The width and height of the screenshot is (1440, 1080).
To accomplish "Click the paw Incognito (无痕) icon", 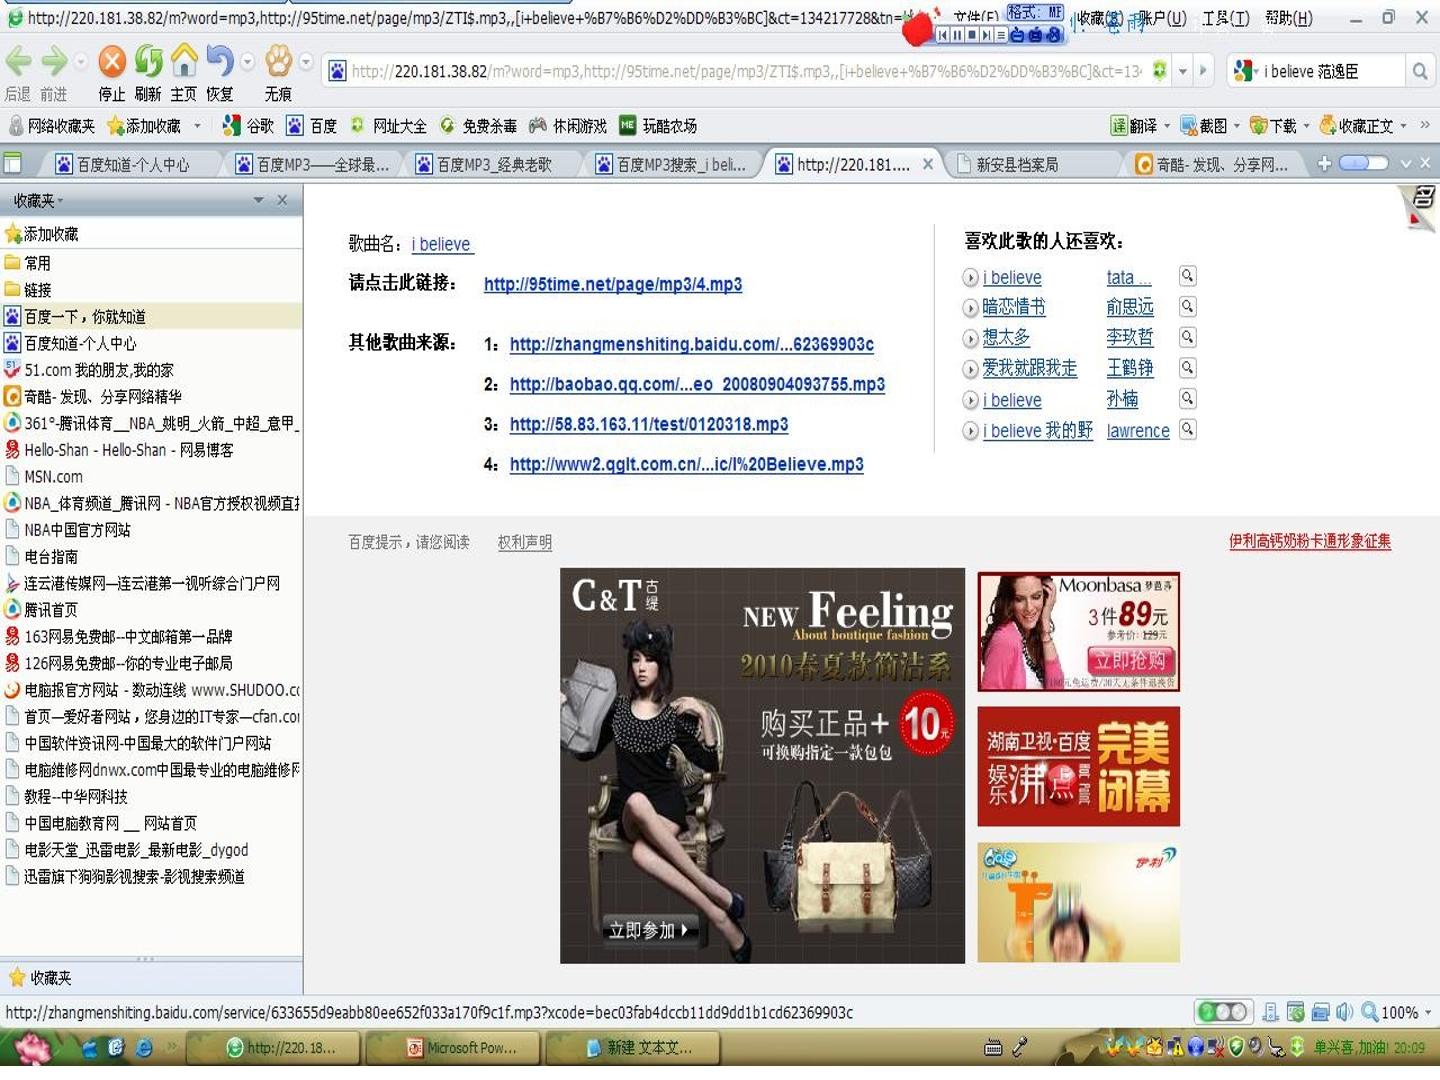I will click(279, 62).
